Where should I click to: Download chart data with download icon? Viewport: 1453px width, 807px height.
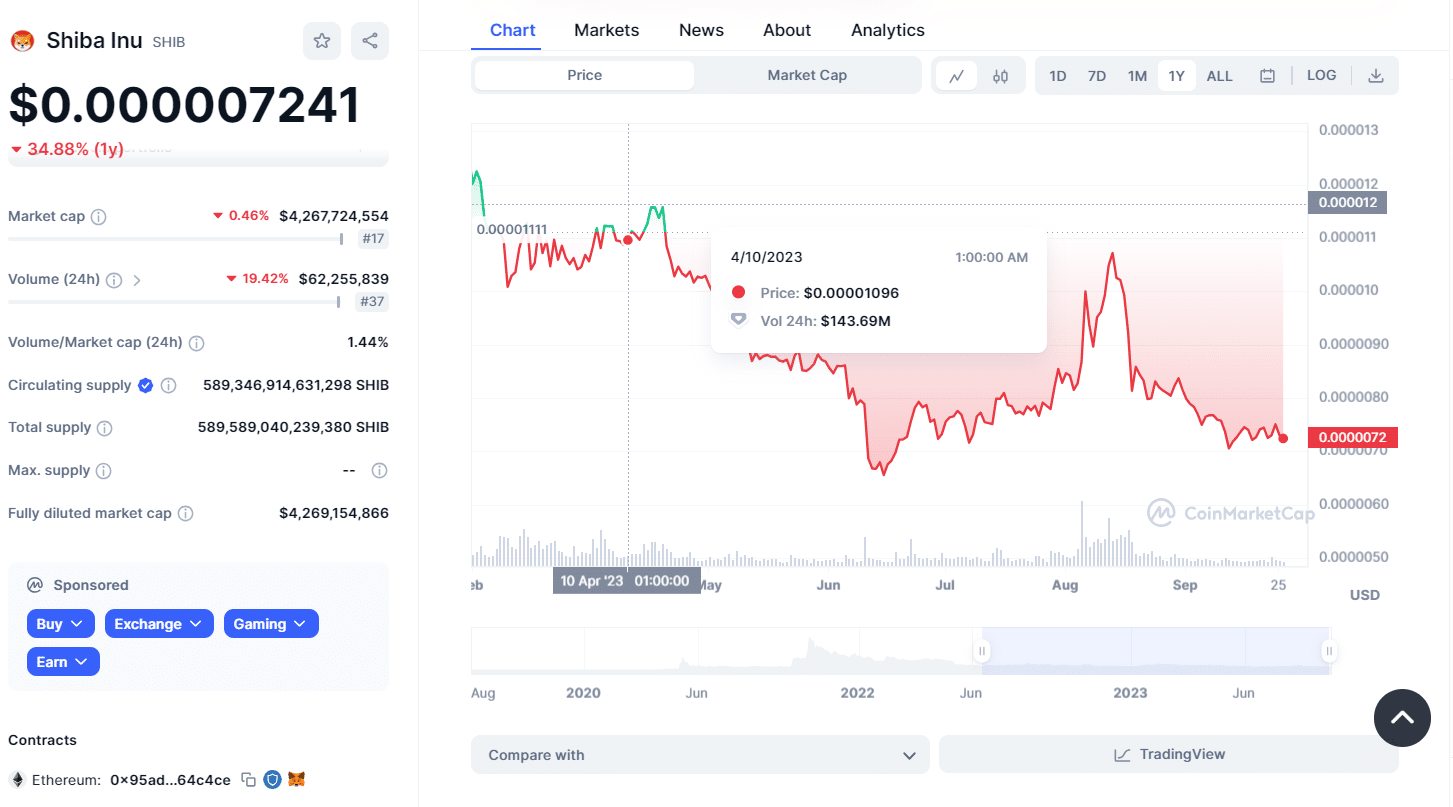[x=1376, y=76]
